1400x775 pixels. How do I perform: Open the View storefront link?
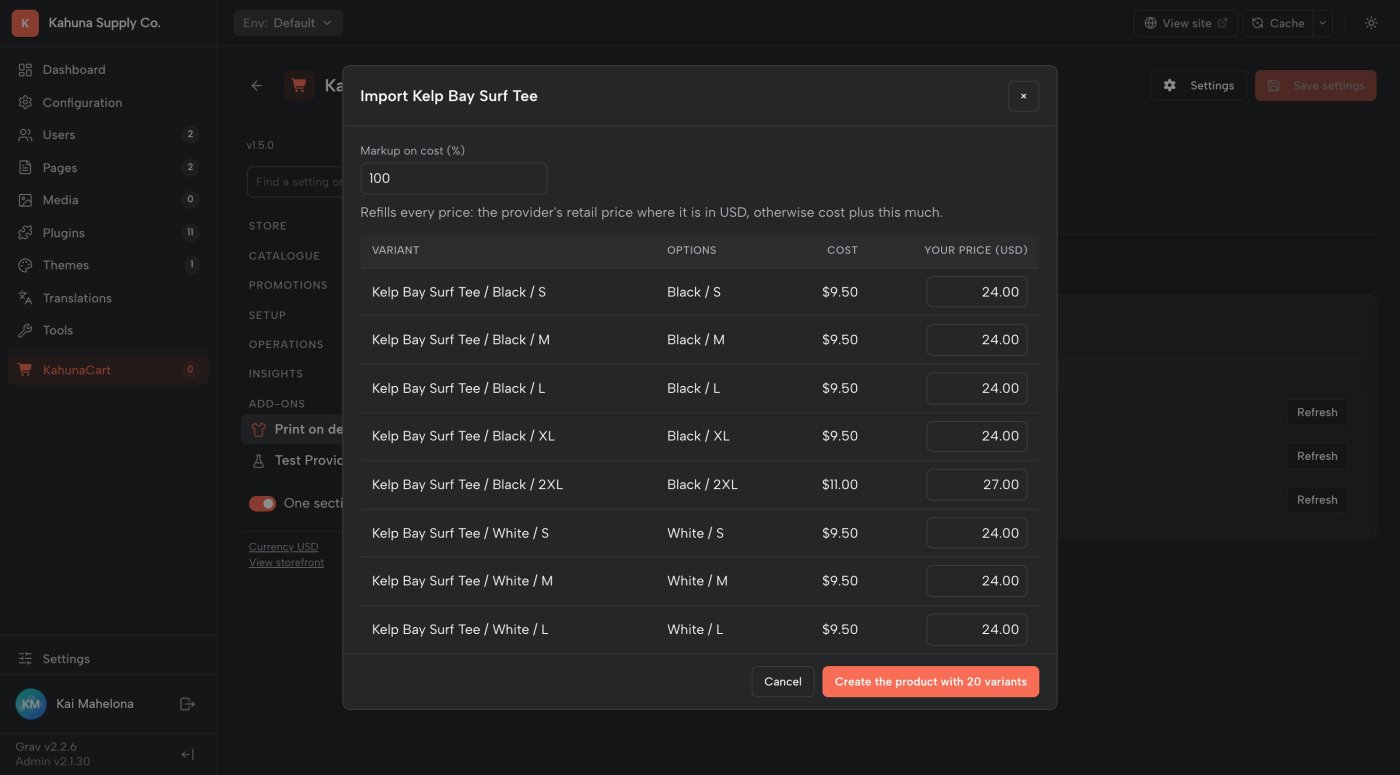286,563
